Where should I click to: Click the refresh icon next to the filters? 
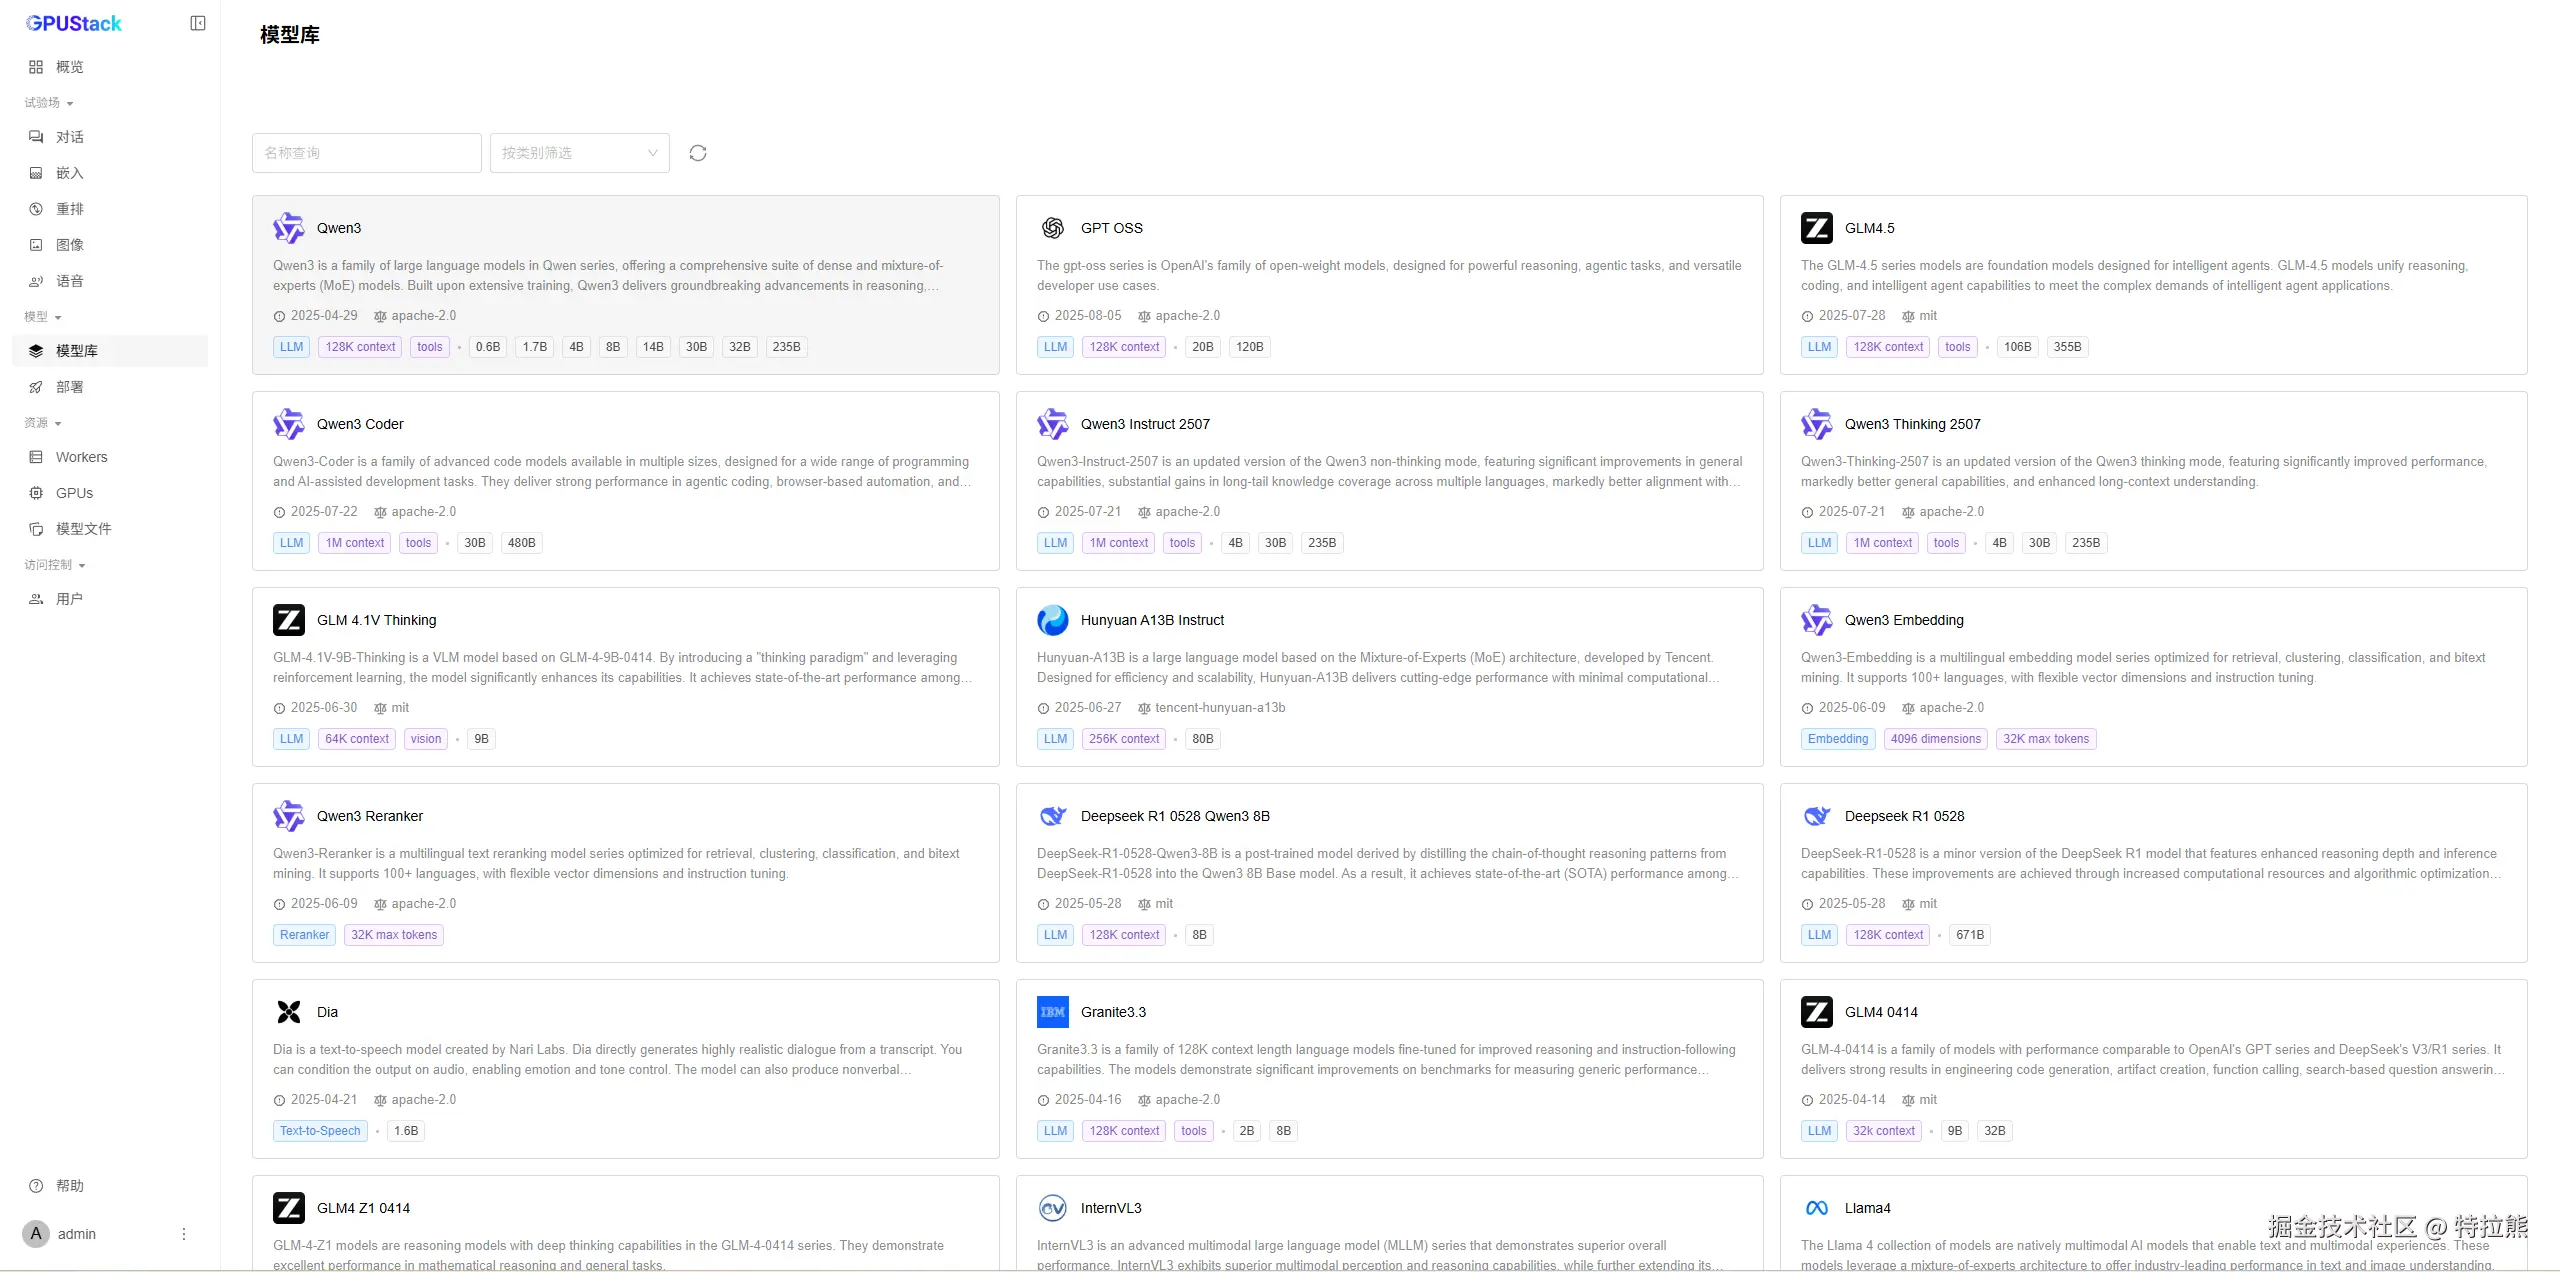pos(698,153)
